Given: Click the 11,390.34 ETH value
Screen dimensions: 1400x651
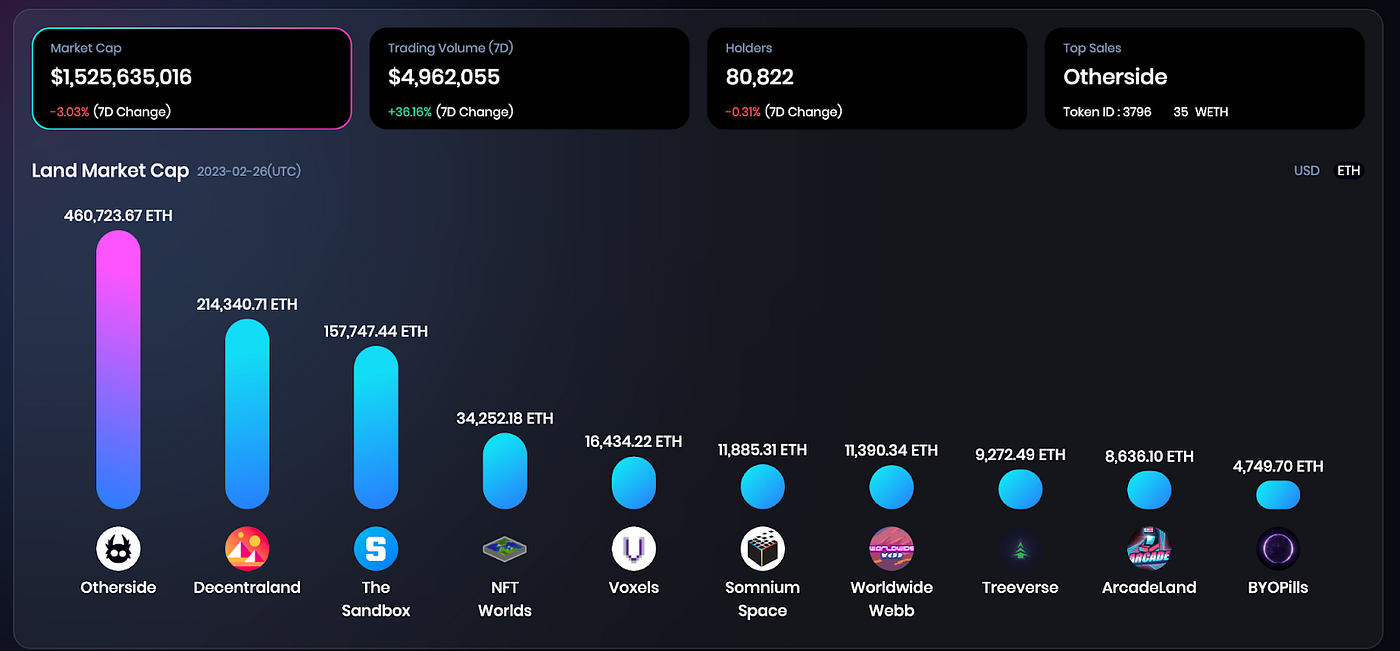Looking at the screenshot, I should click(892, 450).
